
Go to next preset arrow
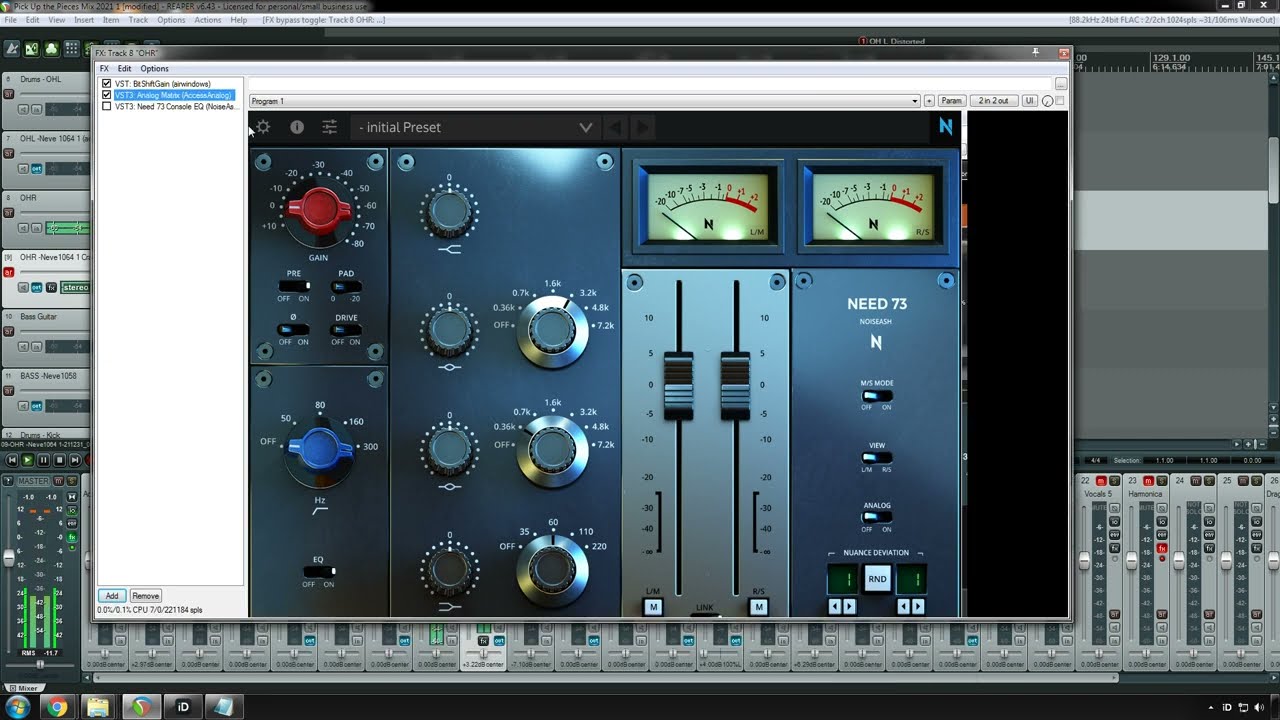click(x=643, y=127)
